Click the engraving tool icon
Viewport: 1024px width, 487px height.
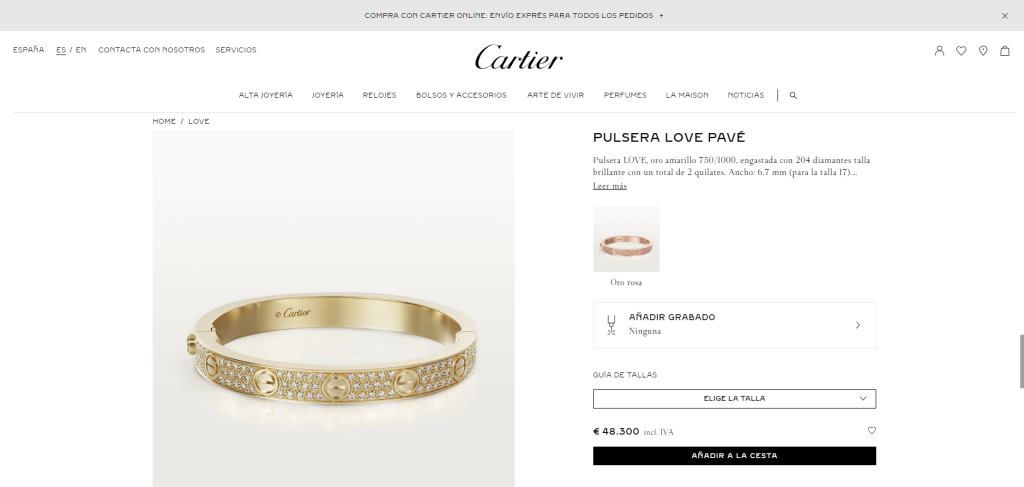click(x=611, y=324)
